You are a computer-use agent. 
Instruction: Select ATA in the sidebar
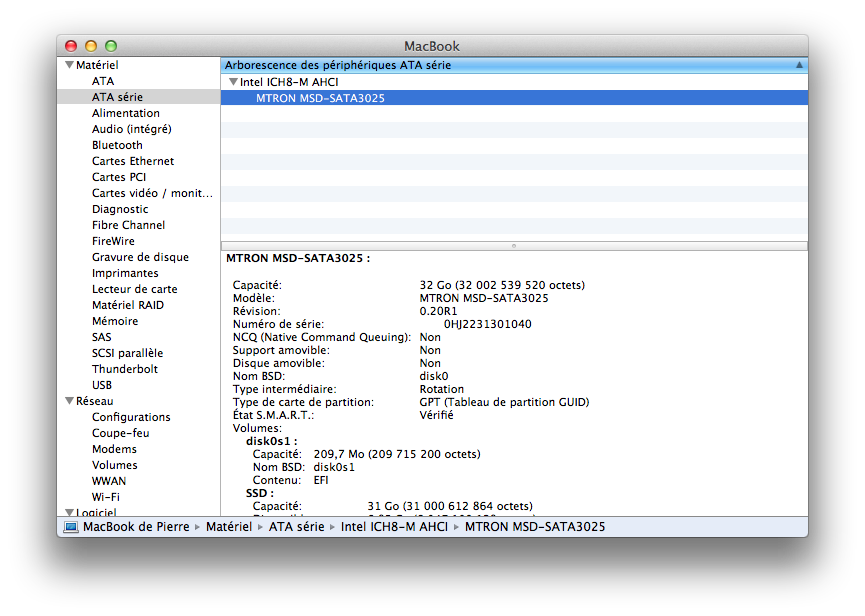[x=103, y=81]
